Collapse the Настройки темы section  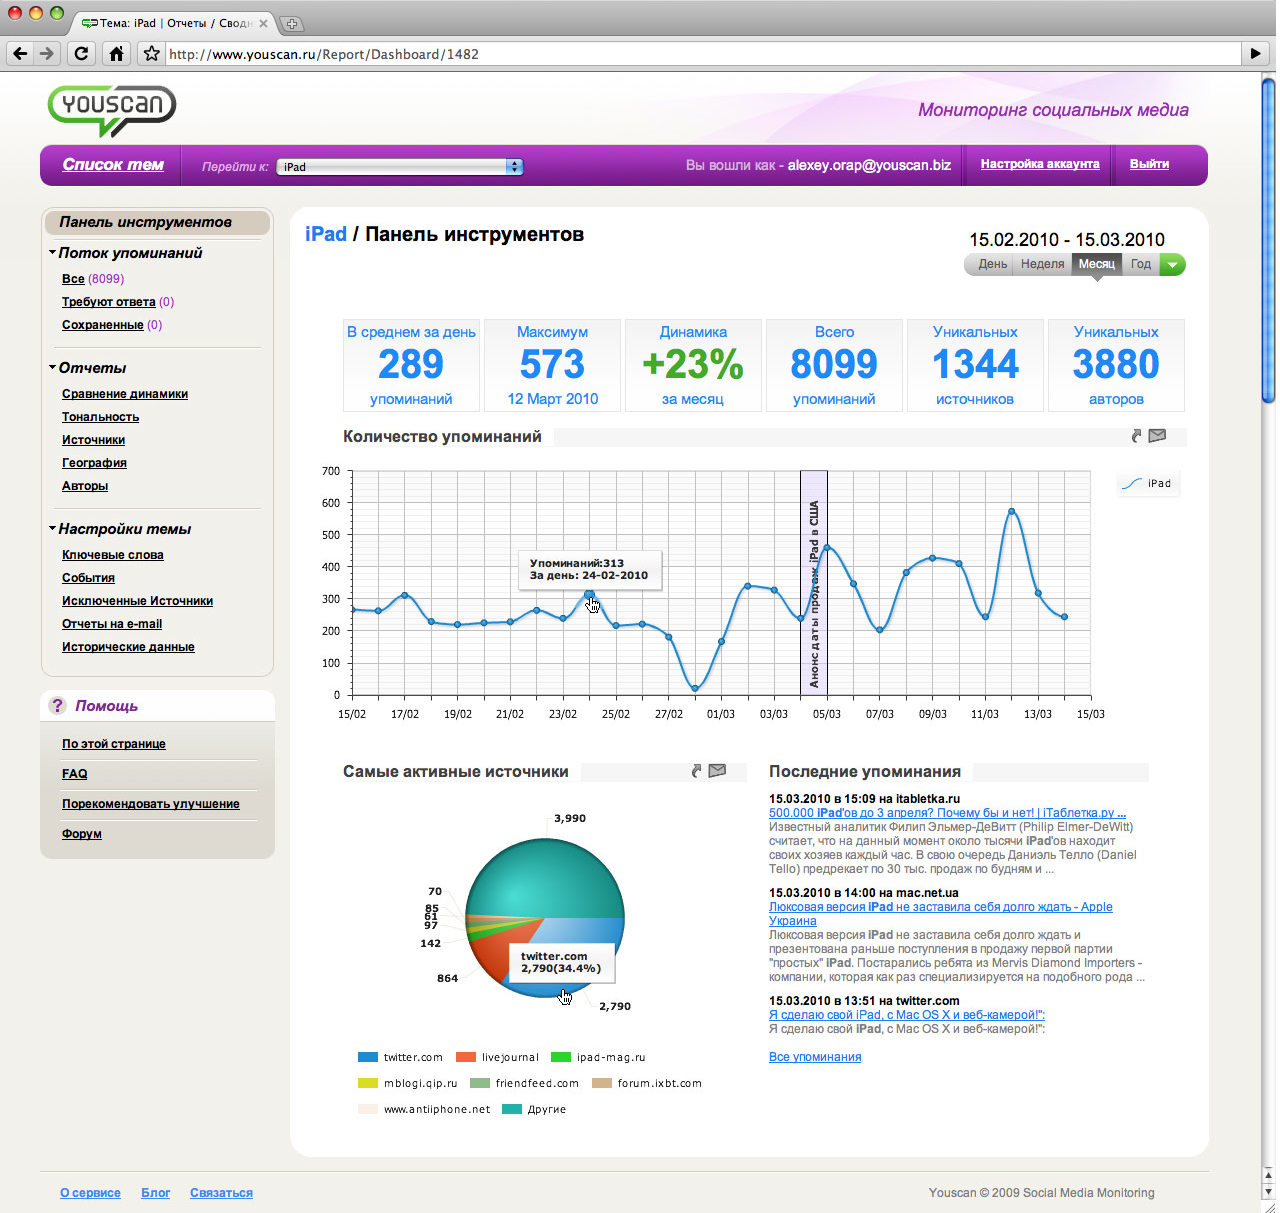coord(52,529)
